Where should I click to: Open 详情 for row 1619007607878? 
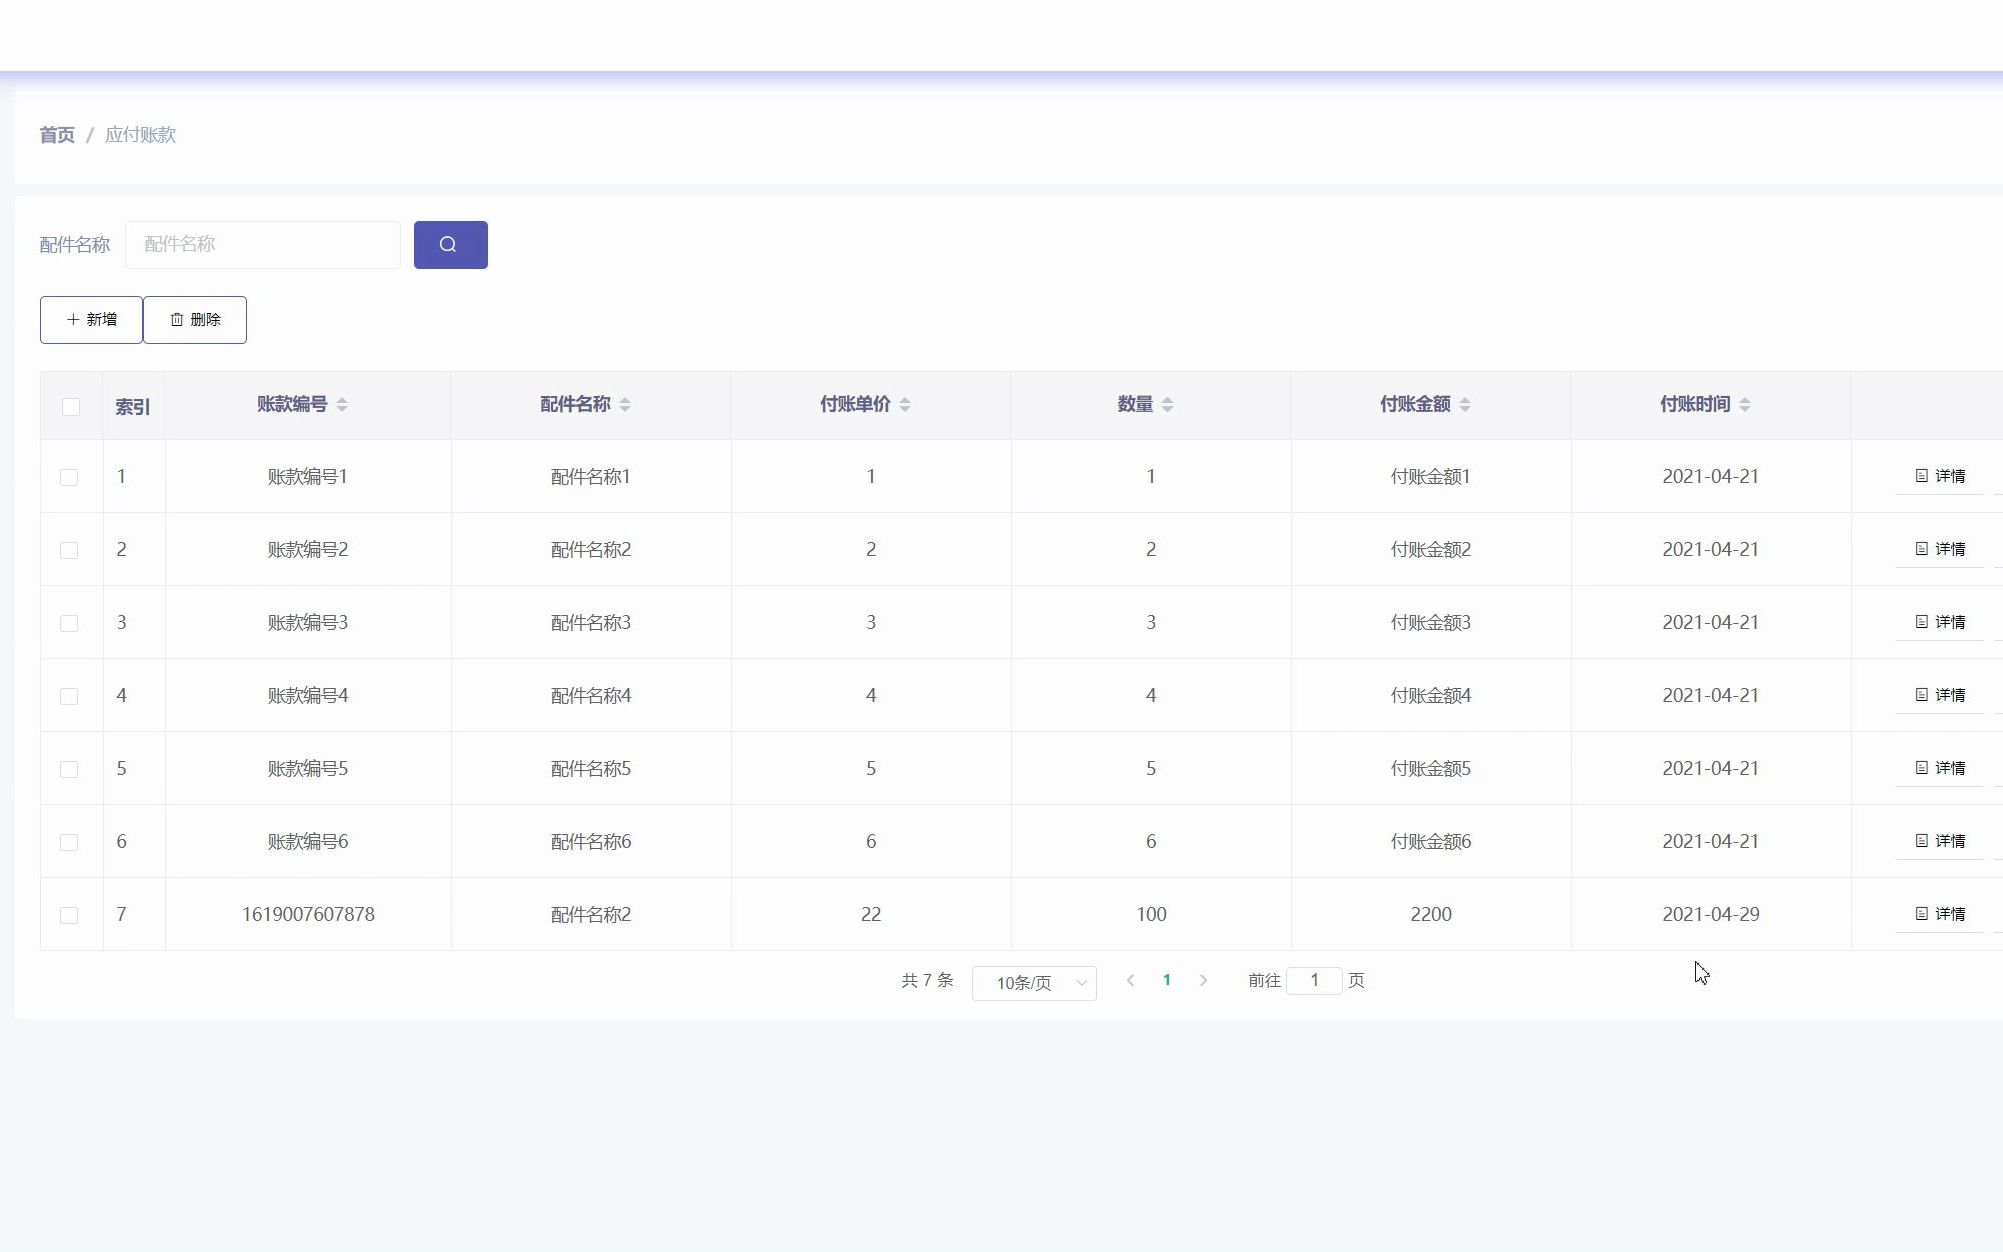[1940, 914]
